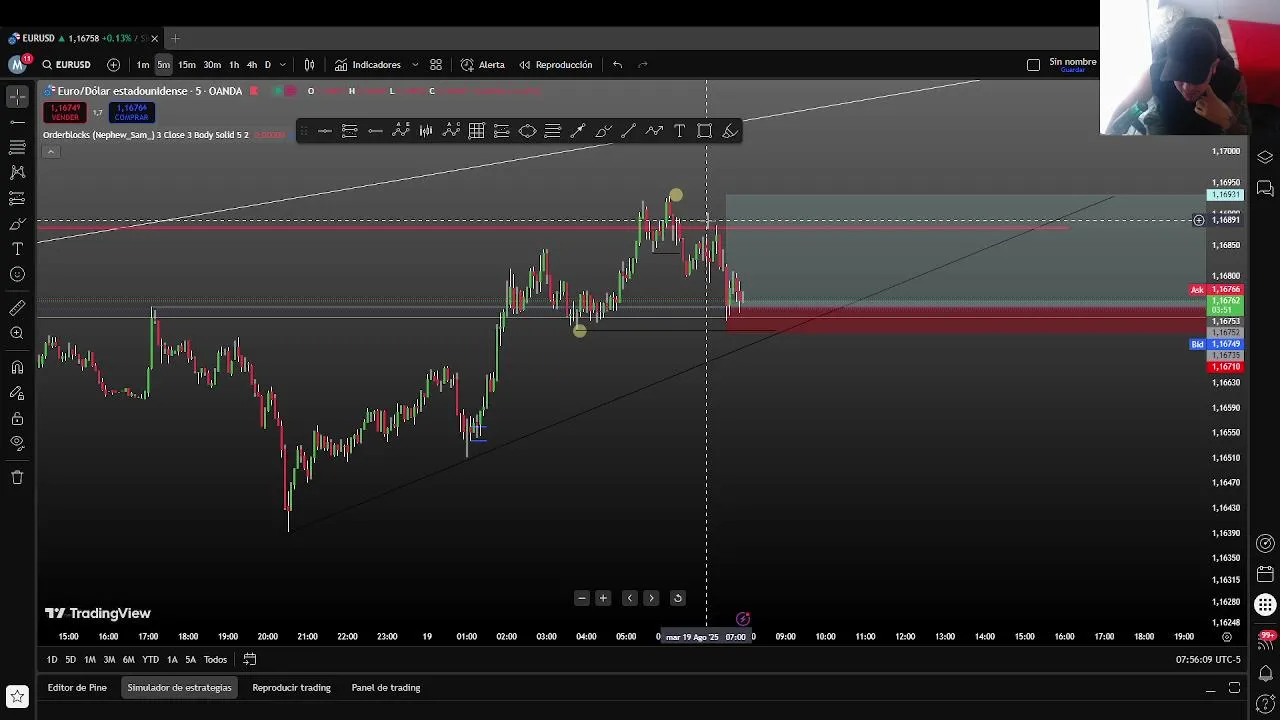This screenshot has height=720, width=1280.
Task: Select the 3M date range
Action: pyautogui.click(x=109, y=660)
